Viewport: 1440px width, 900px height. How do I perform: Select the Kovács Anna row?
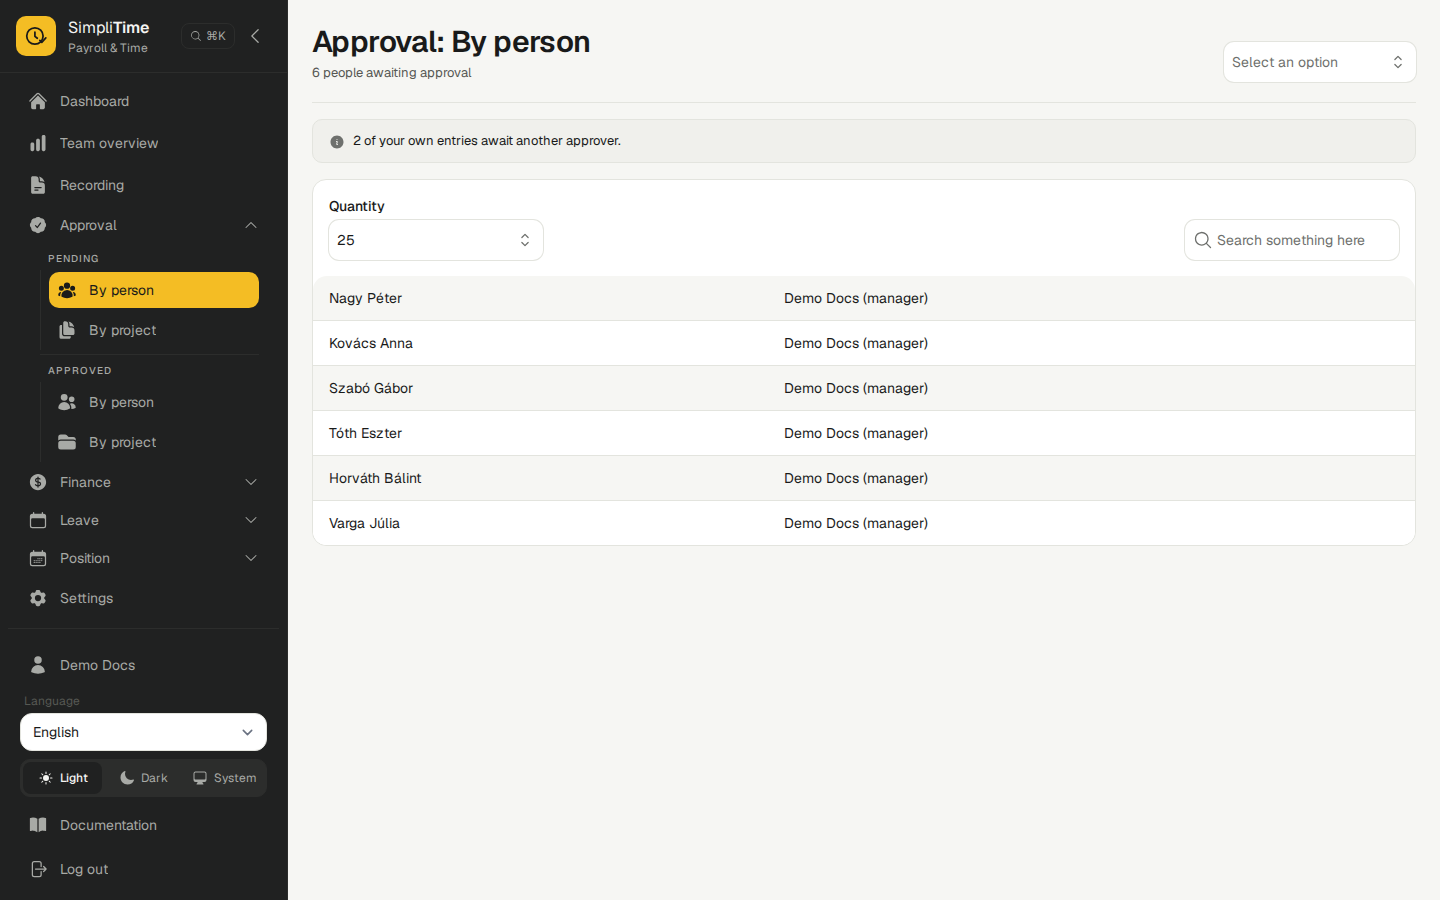864,343
